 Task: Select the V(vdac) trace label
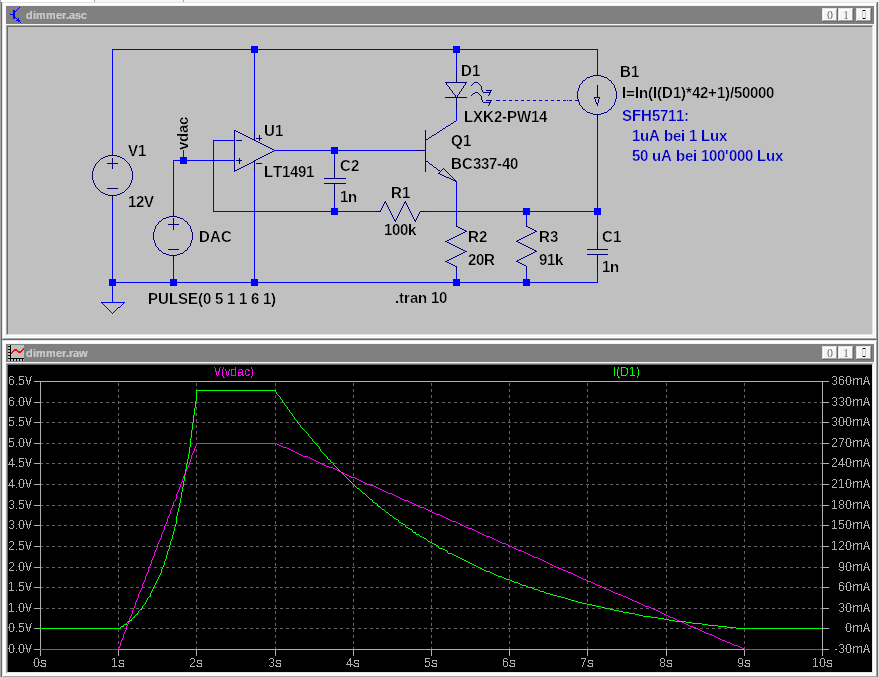tap(234, 372)
